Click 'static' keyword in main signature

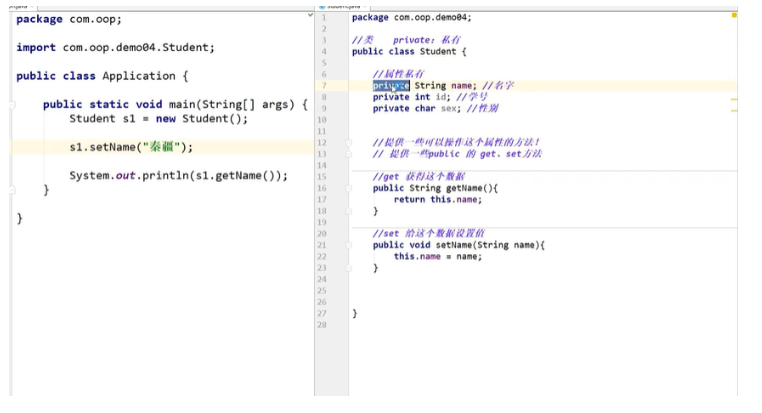coord(109,104)
